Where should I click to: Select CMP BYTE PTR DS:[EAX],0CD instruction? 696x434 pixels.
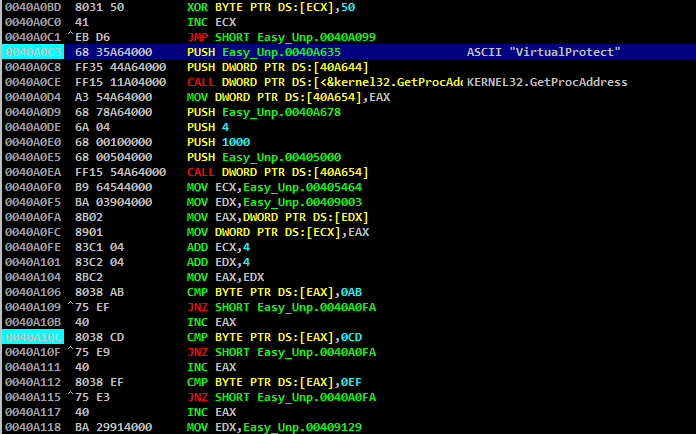(274, 337)
